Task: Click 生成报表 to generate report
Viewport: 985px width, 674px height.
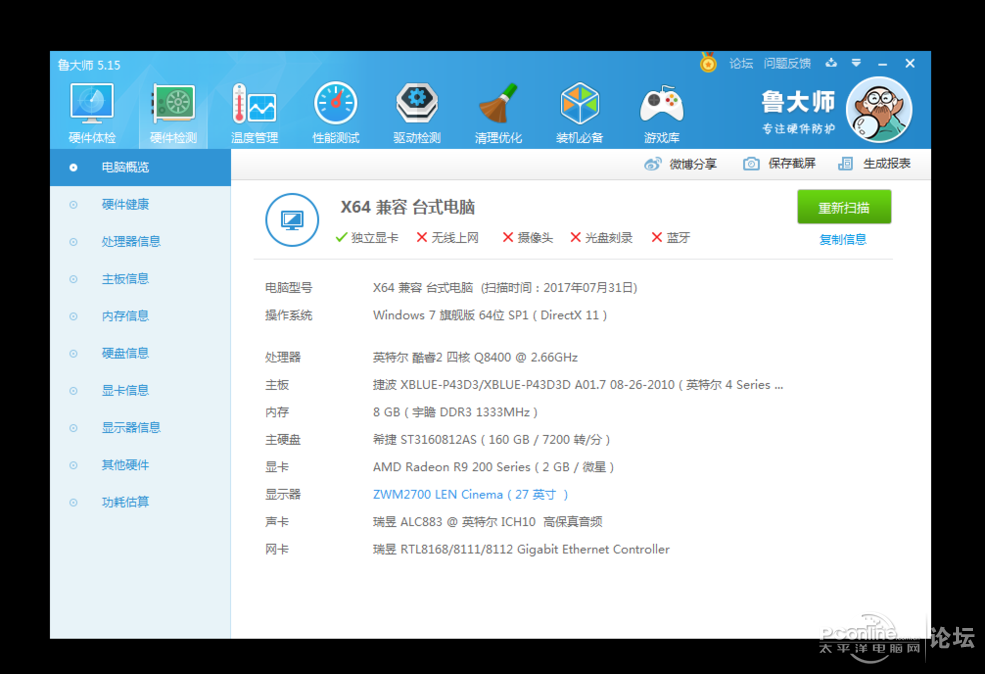Action: (886, 164)
